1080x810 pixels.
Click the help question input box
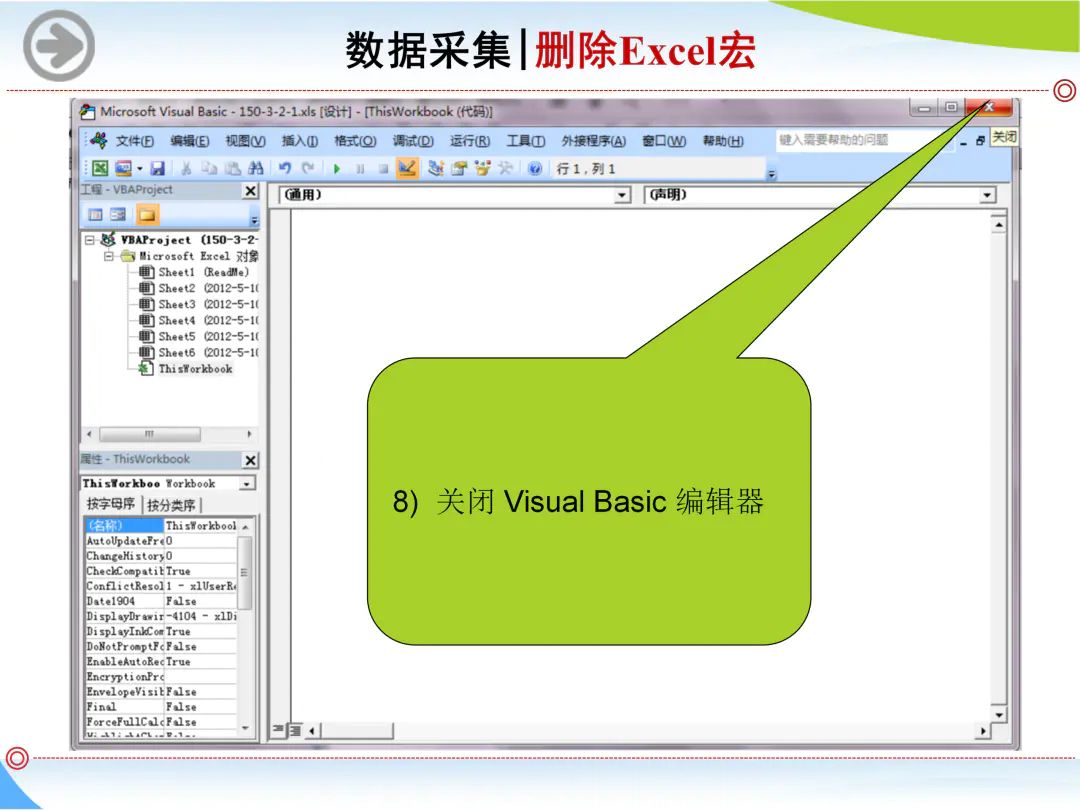864,141
